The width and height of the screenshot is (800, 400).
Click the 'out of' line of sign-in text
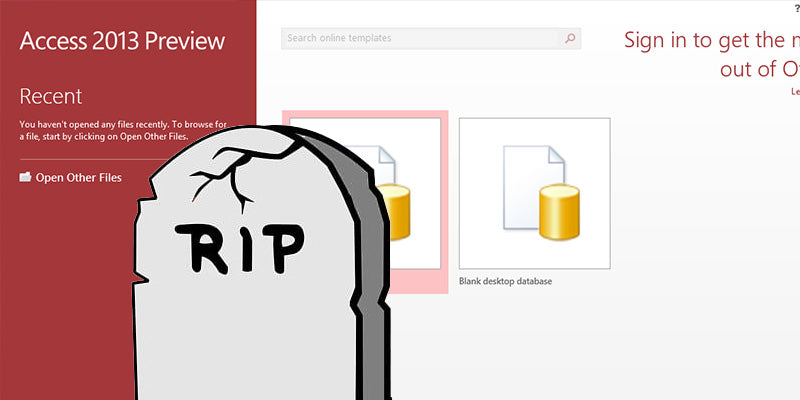pos(757,68)
